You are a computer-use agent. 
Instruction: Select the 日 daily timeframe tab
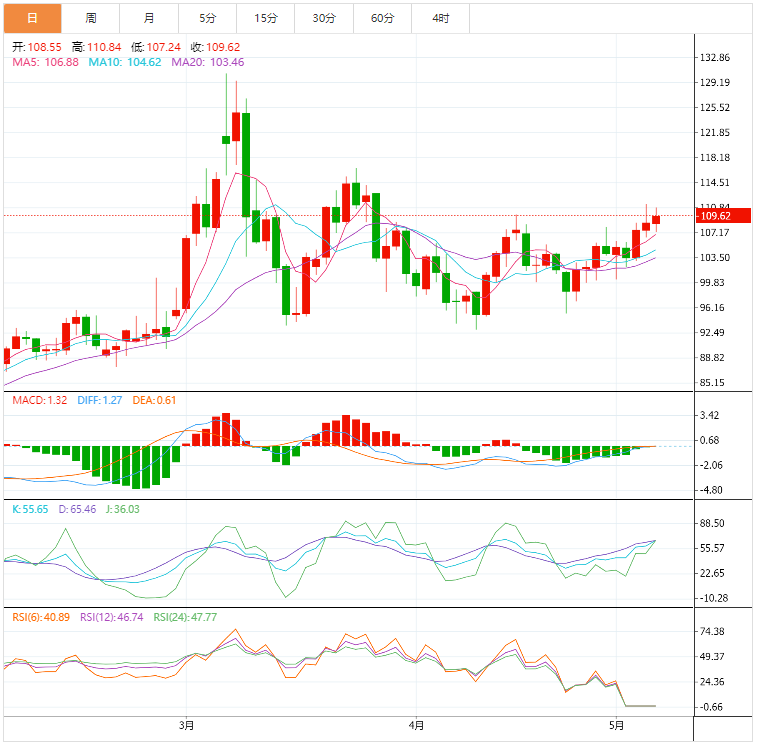click(32, 18)
